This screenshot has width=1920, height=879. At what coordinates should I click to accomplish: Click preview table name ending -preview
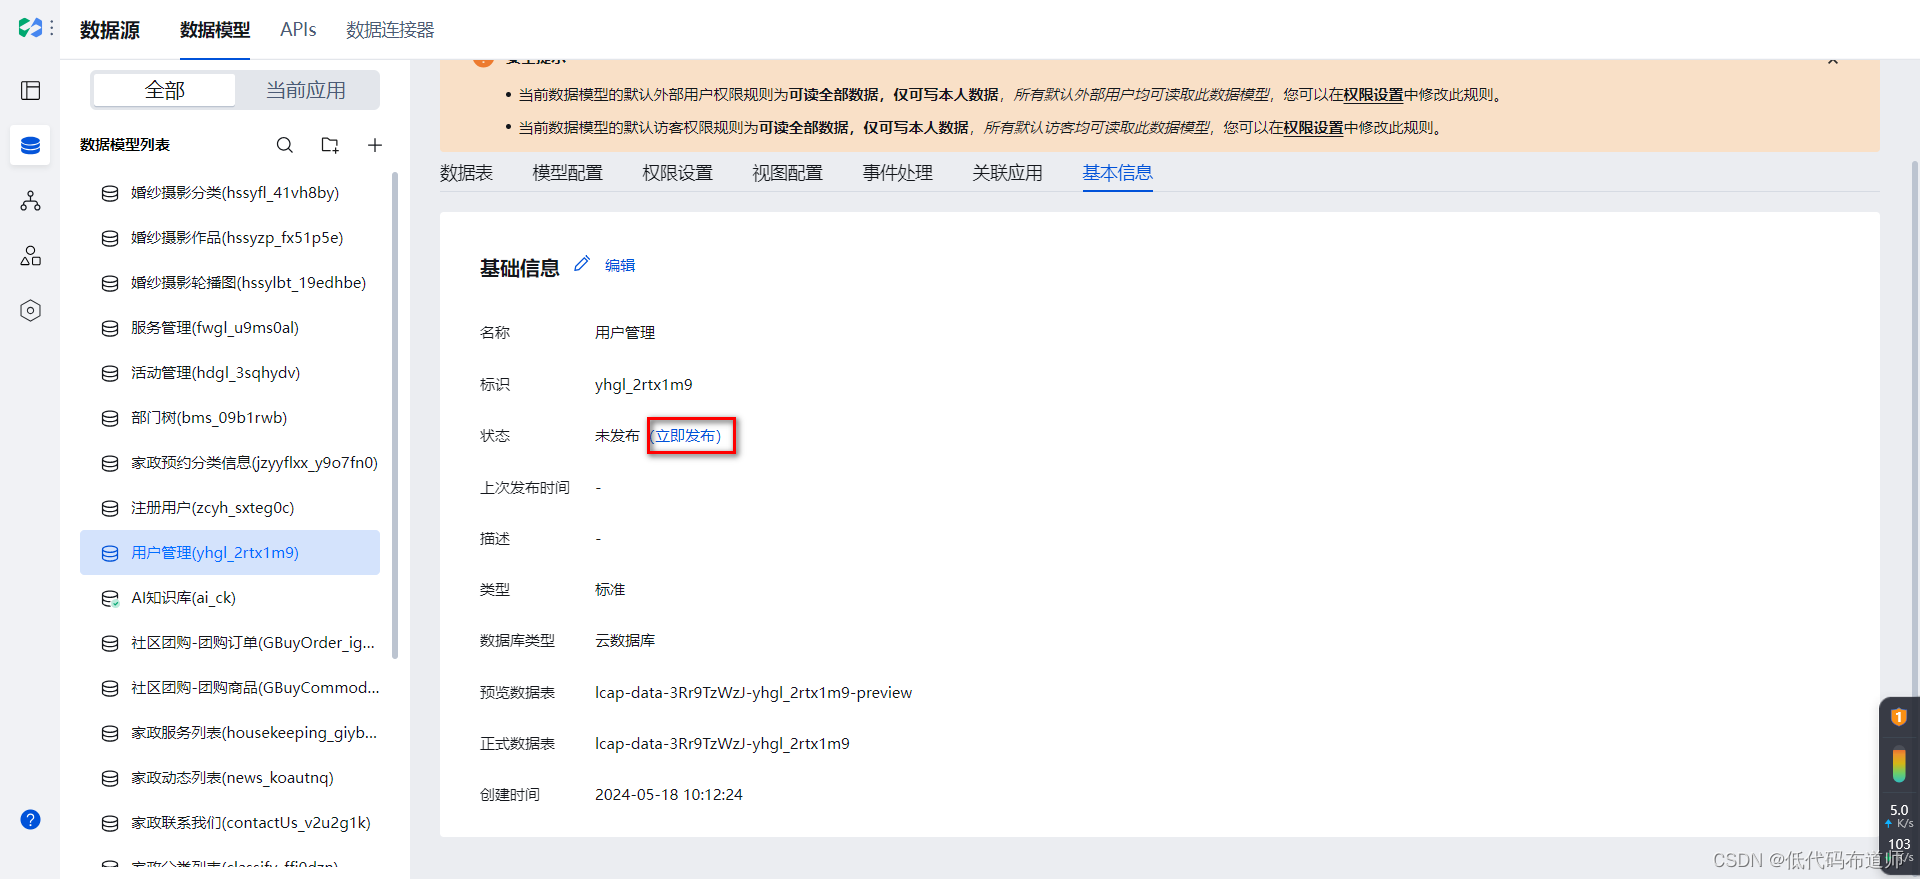pyautogui.click(x=753, y=693)
